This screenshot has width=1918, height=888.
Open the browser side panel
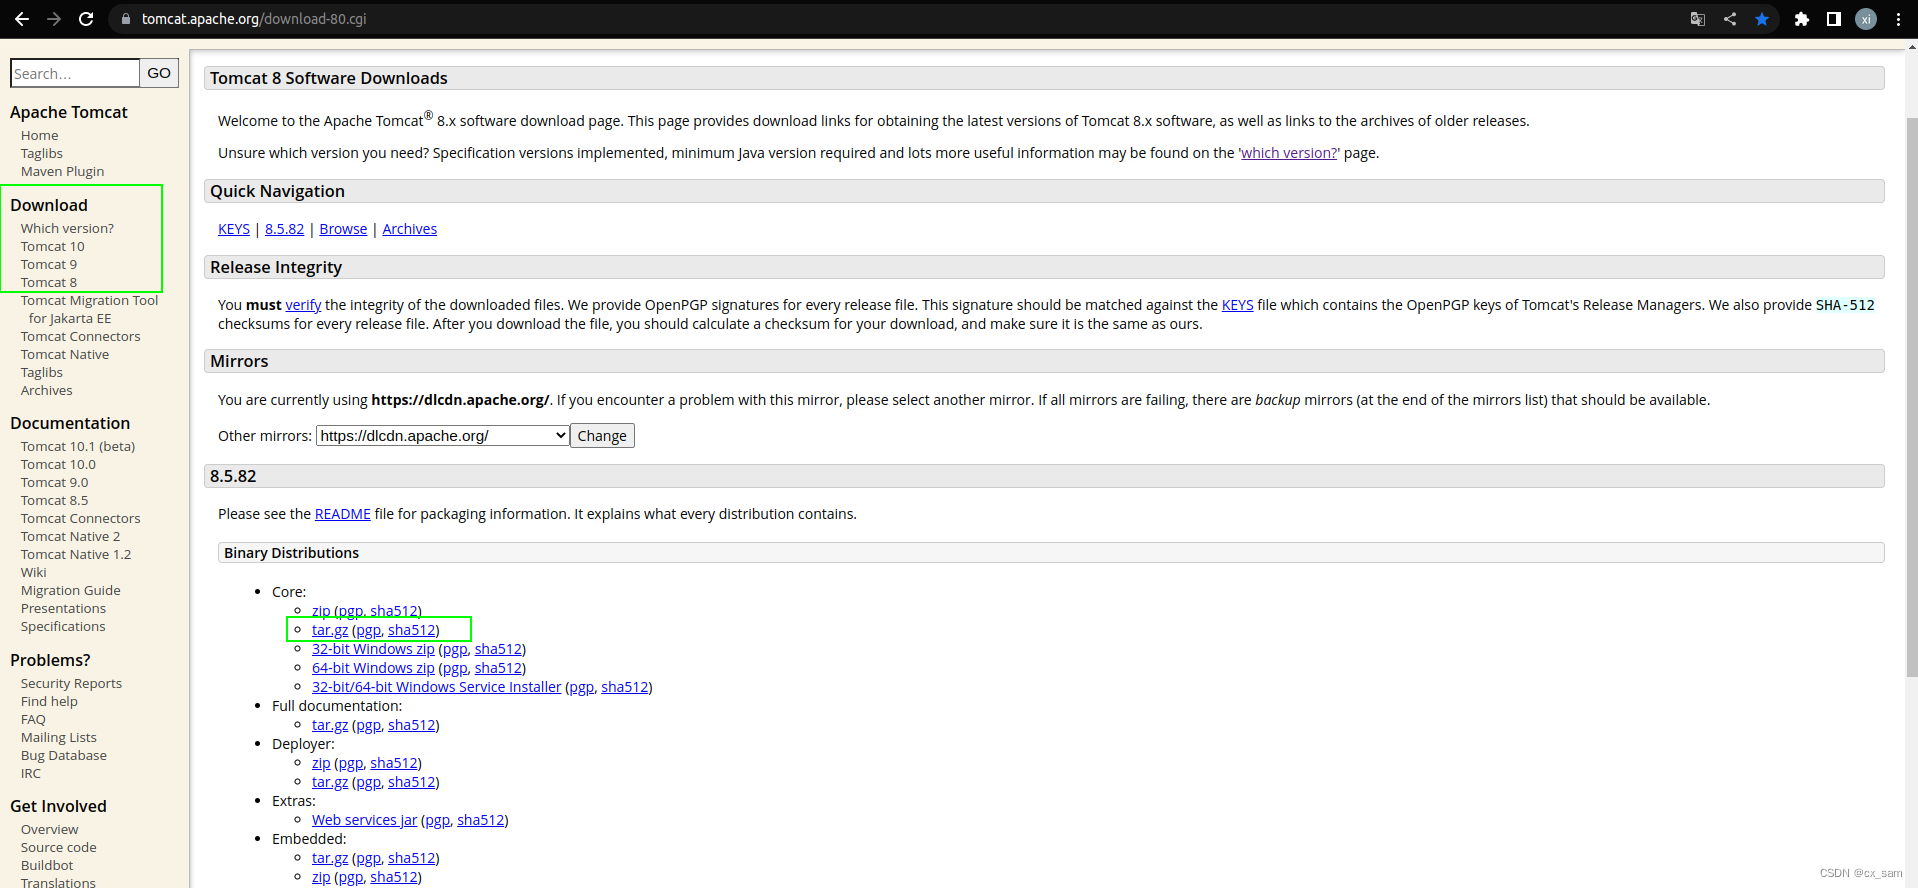[1834, 19]
